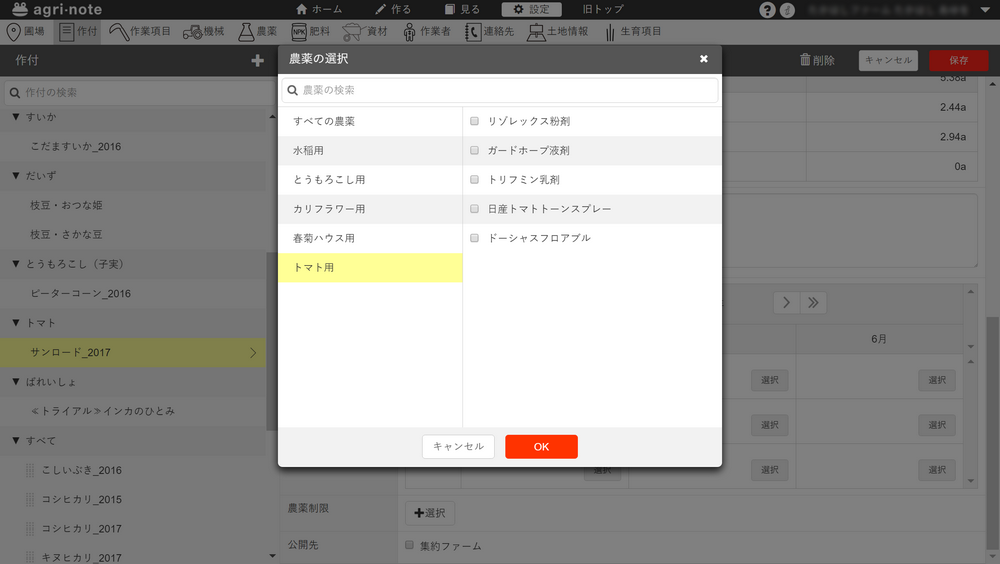Image resolution: width=1000 pixels, height=564 pixels.
Task: Open the account dropdown arrow
Action: point(985,10)
